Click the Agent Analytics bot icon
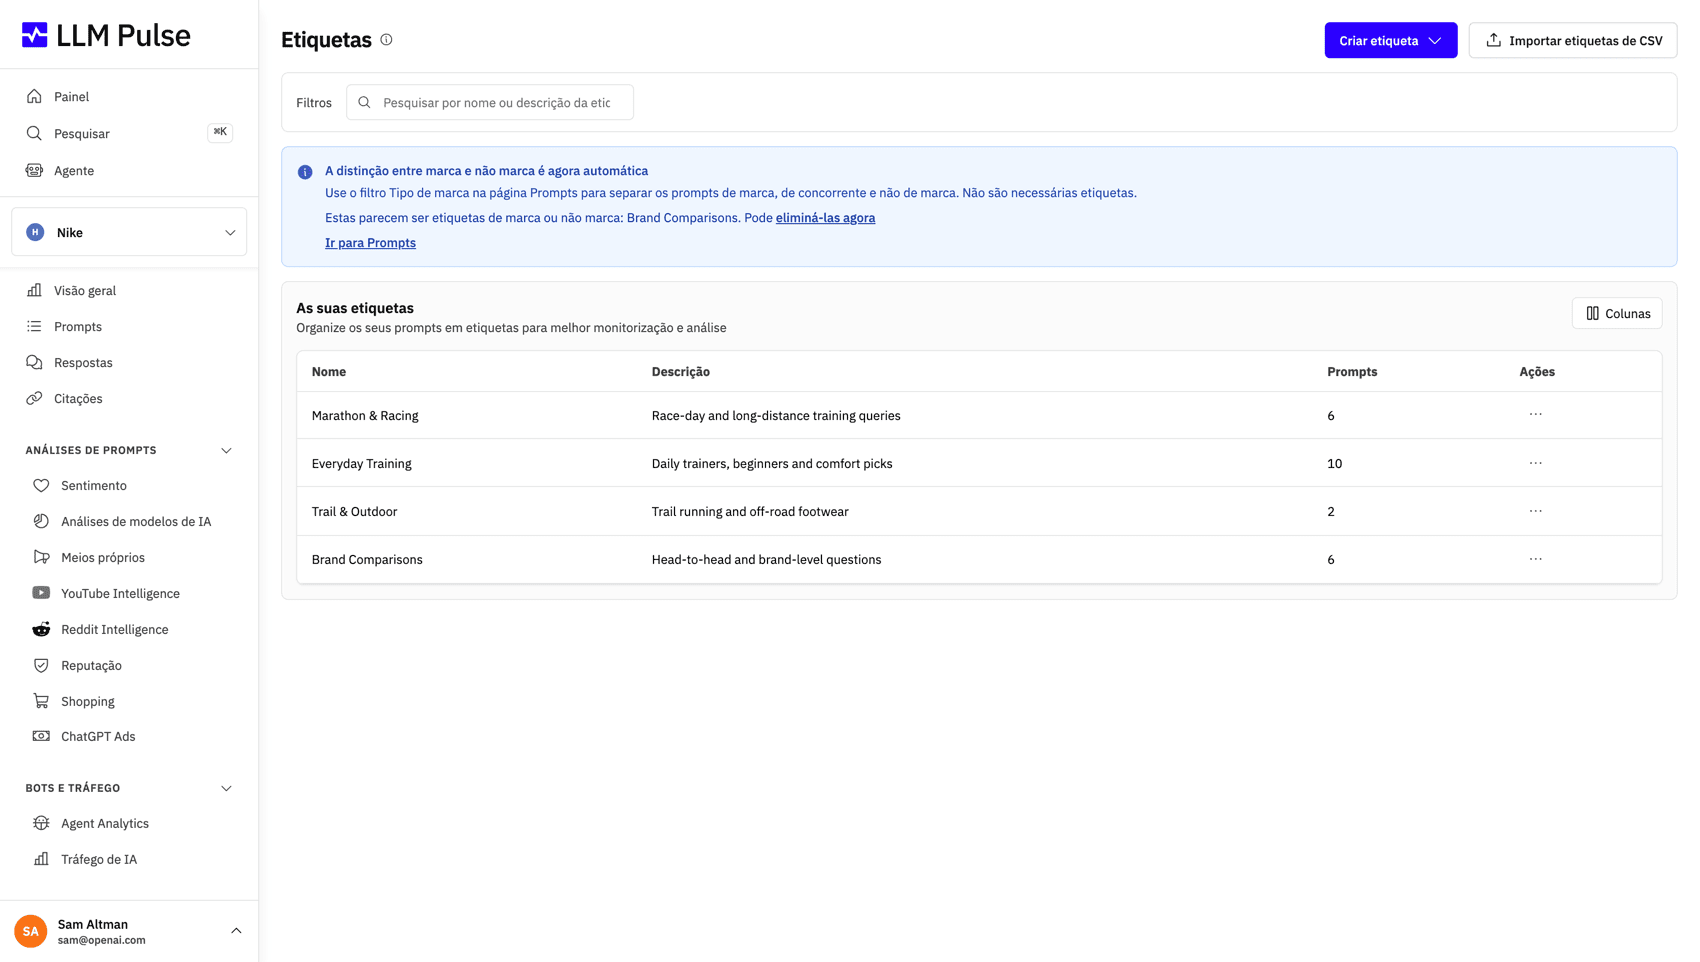The height and width of the screenshot is (962, 1700). coord(41,823)
